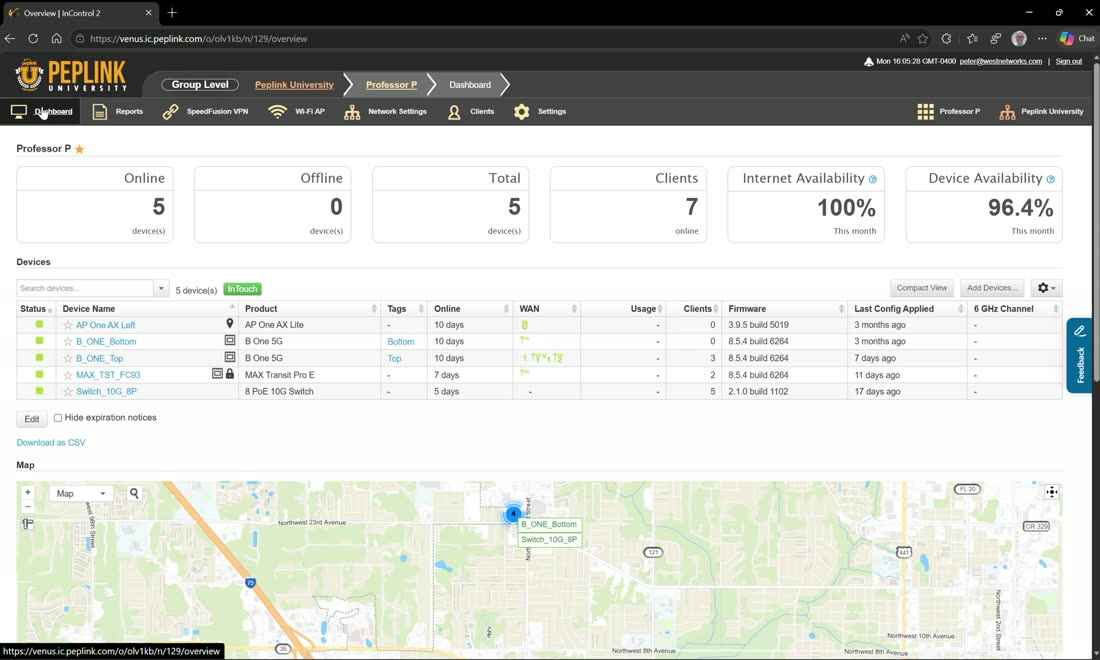The image size is (1100, 660).
Task: Filter by the Top tag
Action: [x=394, y=358]
